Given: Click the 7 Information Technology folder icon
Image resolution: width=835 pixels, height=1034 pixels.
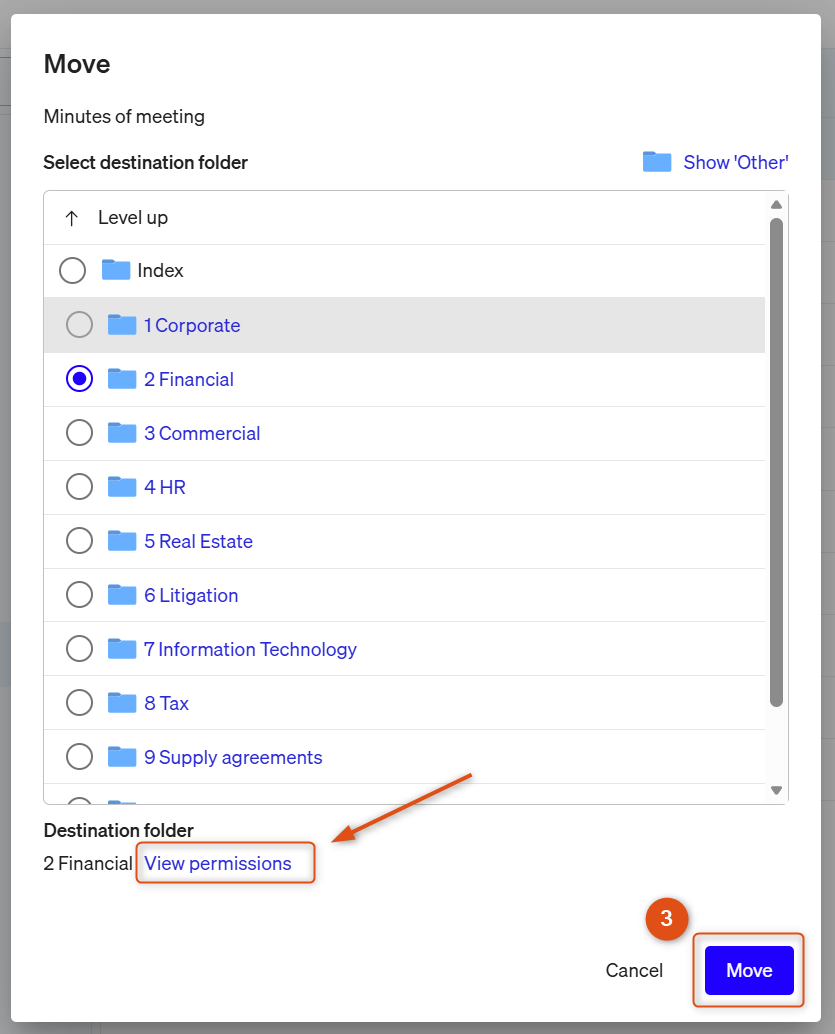Looking at the screenshot, I should (122, 649).
